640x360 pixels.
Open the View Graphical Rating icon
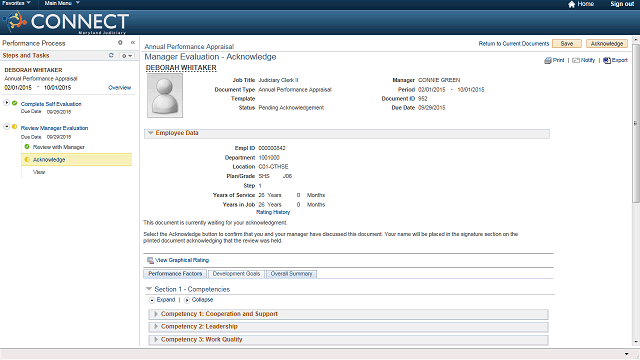pyautogui.click(x=150, y=260)
